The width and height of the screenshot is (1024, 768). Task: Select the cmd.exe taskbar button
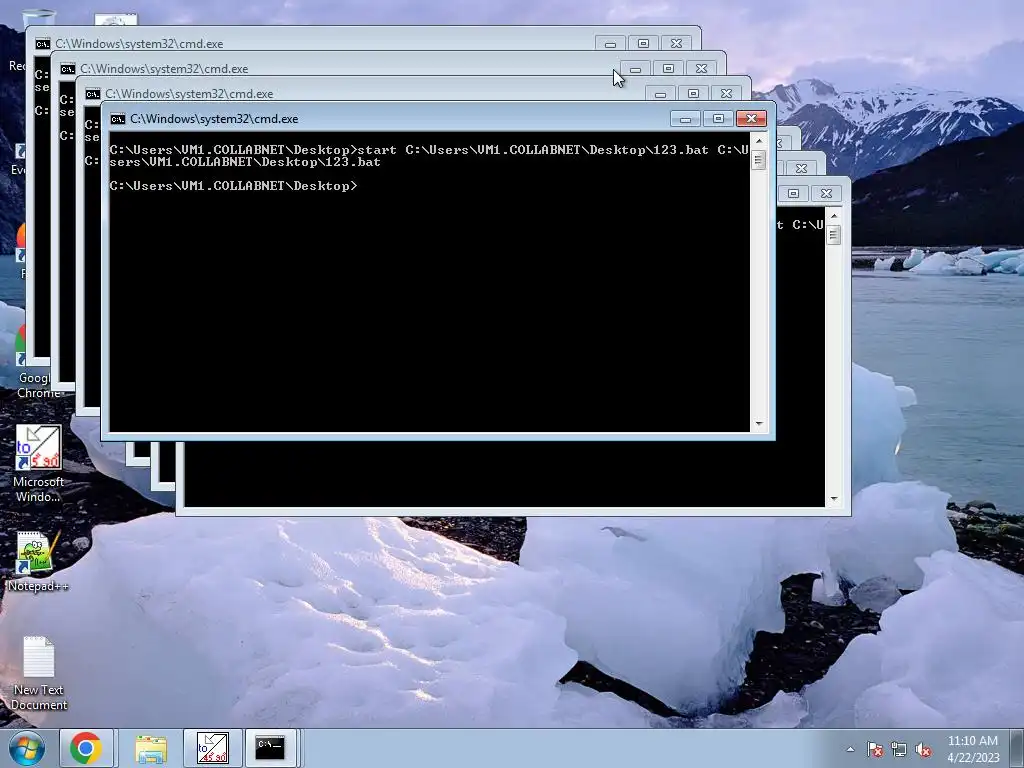(270, 748)
